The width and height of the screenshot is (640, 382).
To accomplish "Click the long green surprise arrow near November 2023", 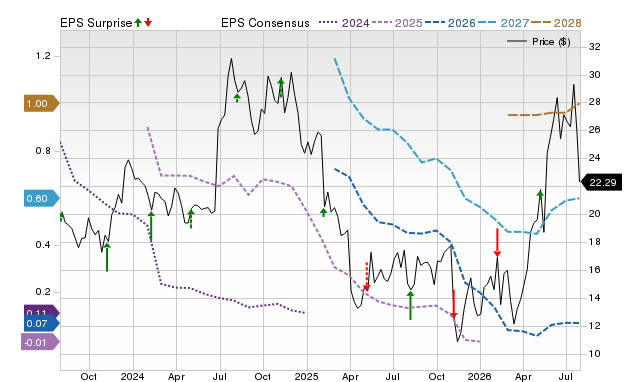I will [x=107, y=257].
